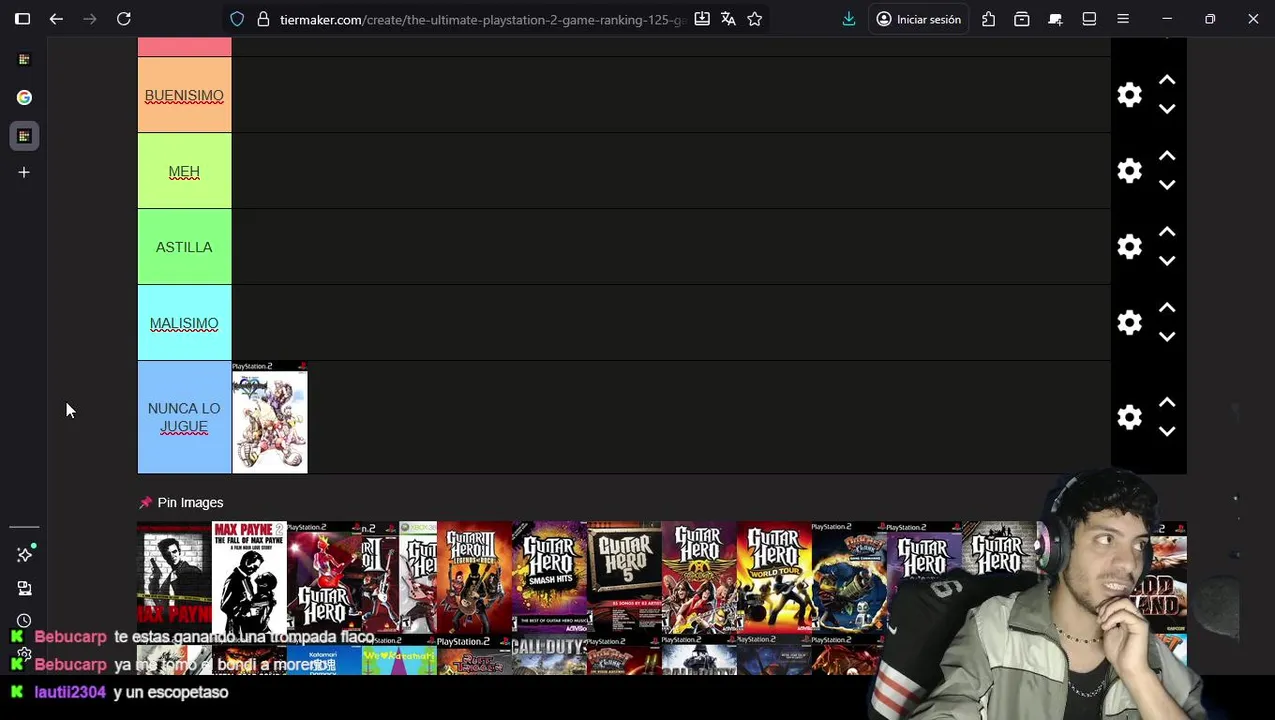Screen dimensions: 1275x720
Task: Open the browser hamburger menu
Action: click(x=1123, y=19)
